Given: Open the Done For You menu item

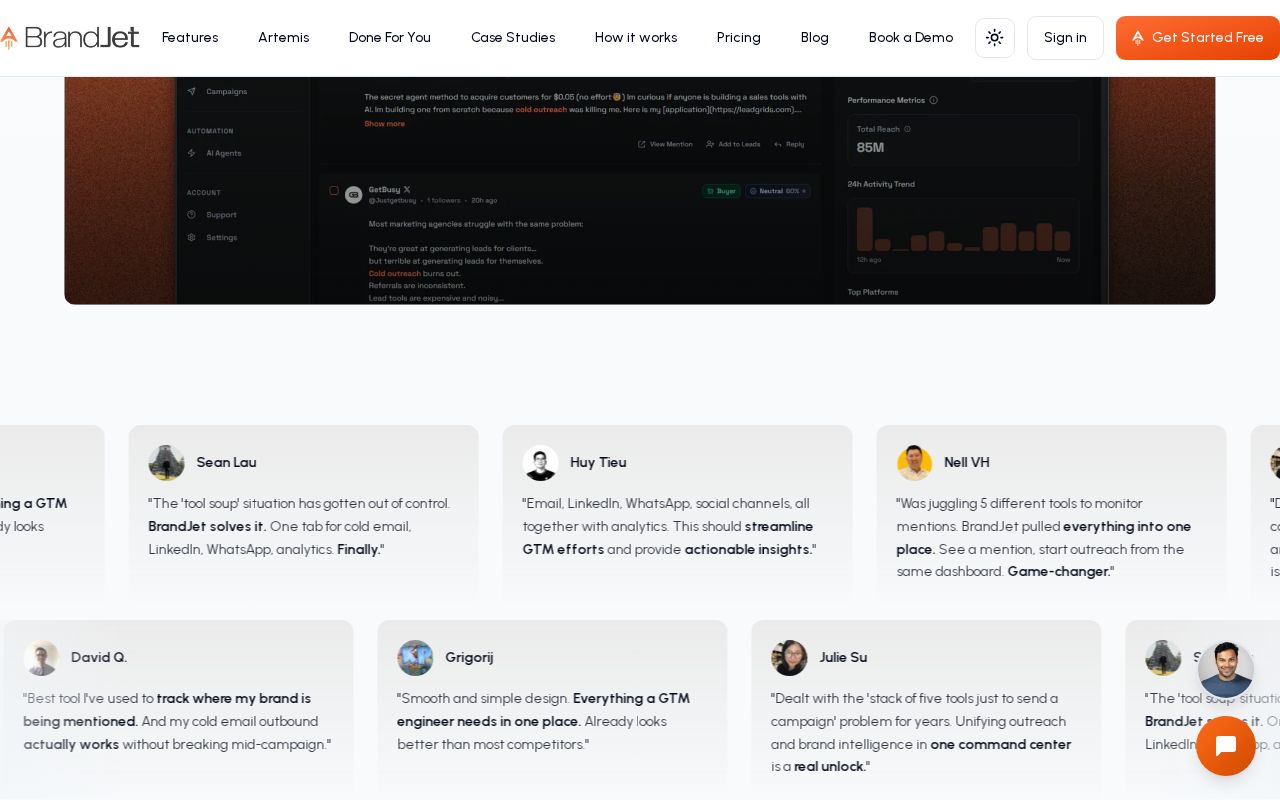Looking at the screenshot, I should pyautogui.click(x=390, y=37).
